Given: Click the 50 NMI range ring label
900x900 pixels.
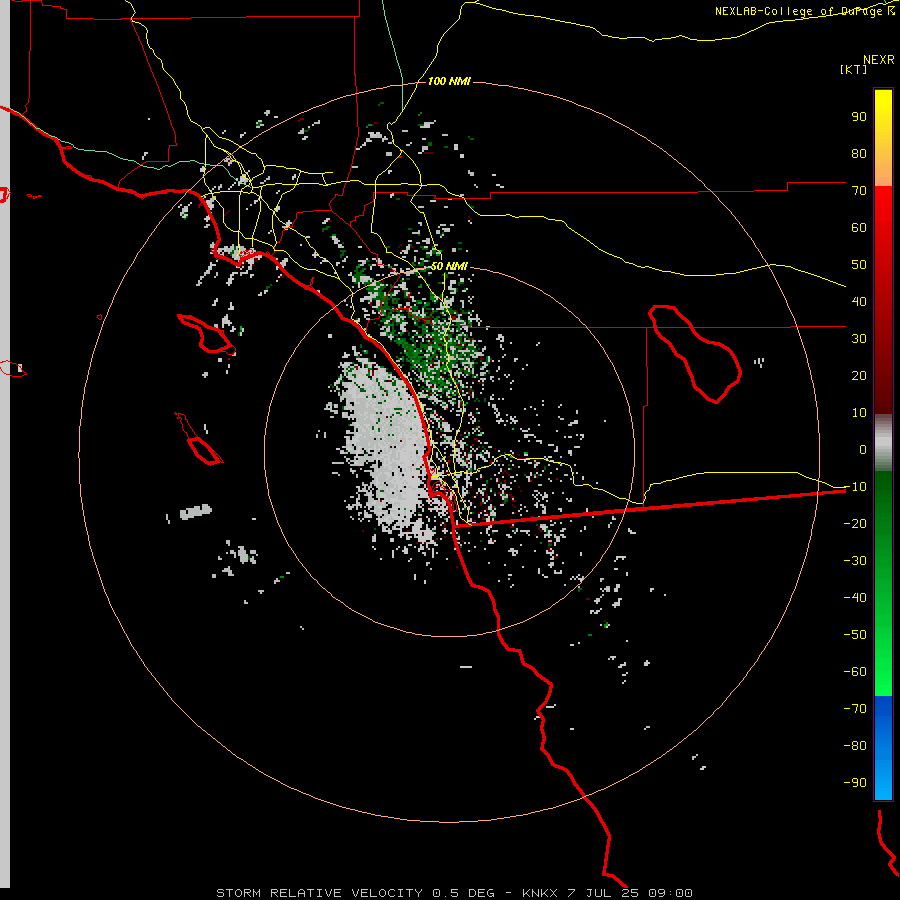Looking at the screenshot, I should 449,266.
